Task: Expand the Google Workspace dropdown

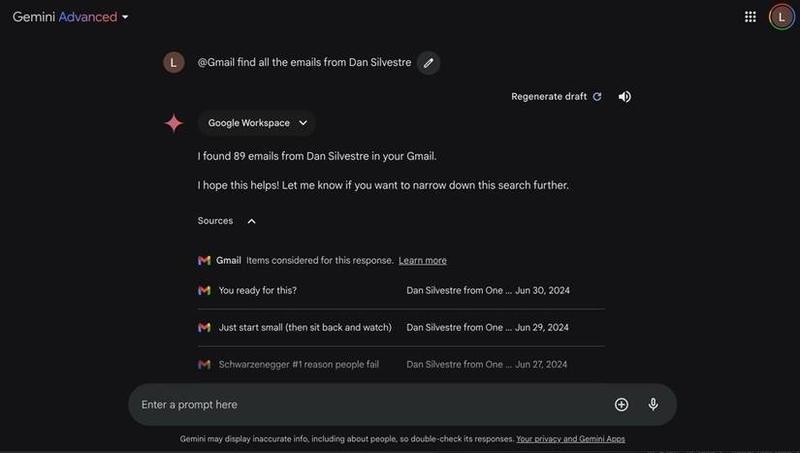Action: (257, 123)
